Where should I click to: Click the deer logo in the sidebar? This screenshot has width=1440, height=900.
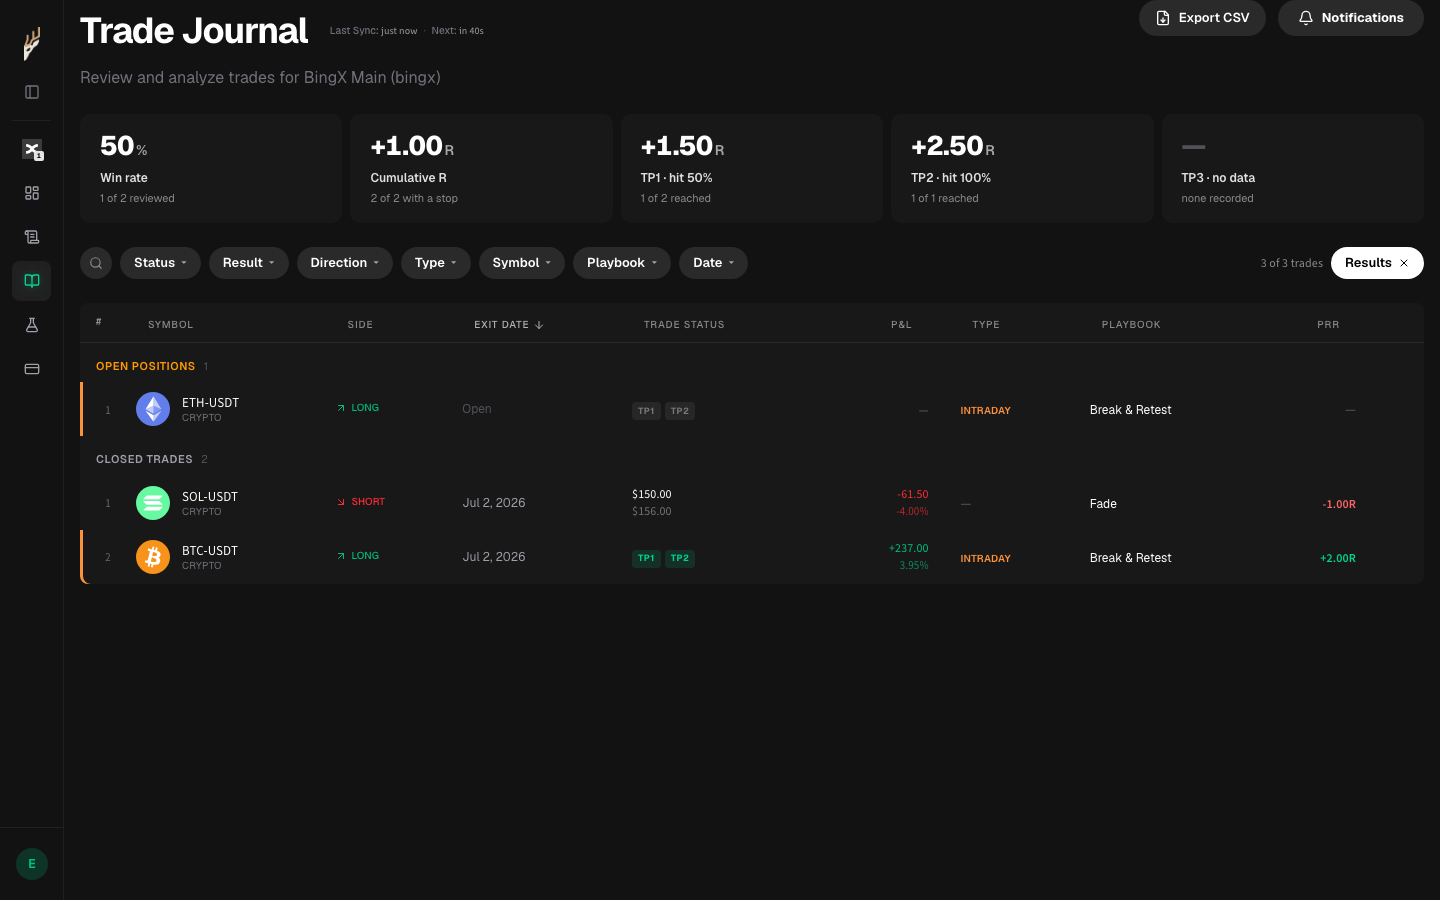tap(32, 43)
